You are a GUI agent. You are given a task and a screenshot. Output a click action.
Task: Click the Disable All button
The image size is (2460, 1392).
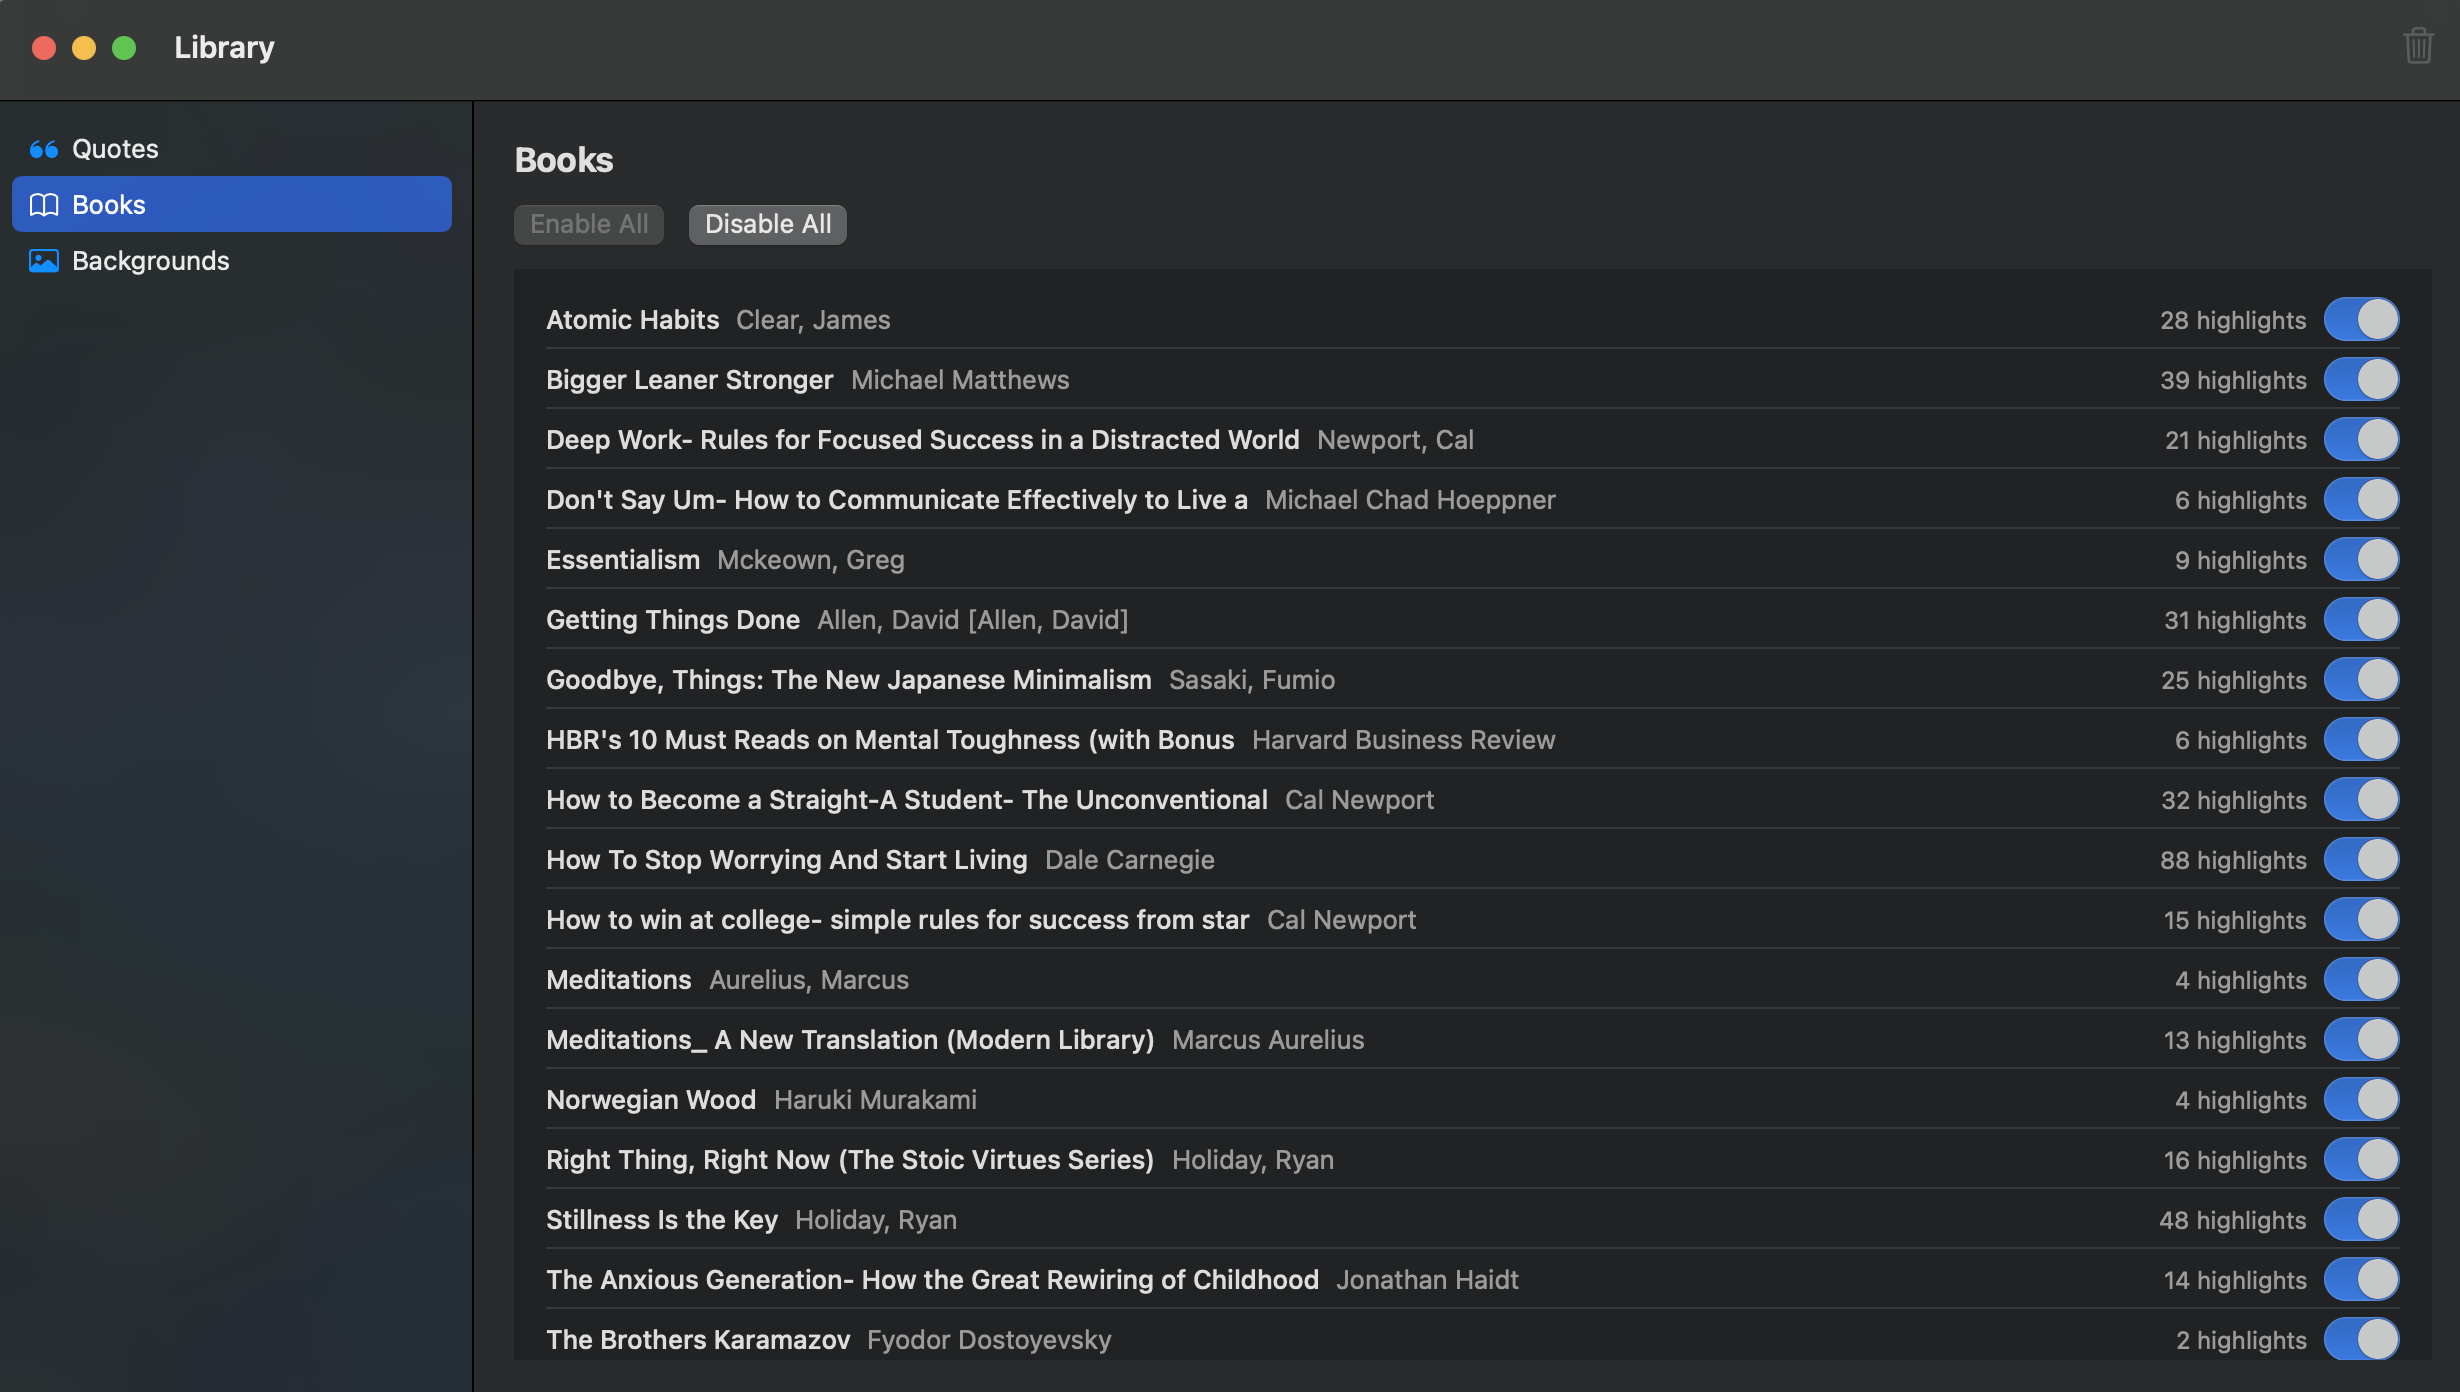click(768, 224)
